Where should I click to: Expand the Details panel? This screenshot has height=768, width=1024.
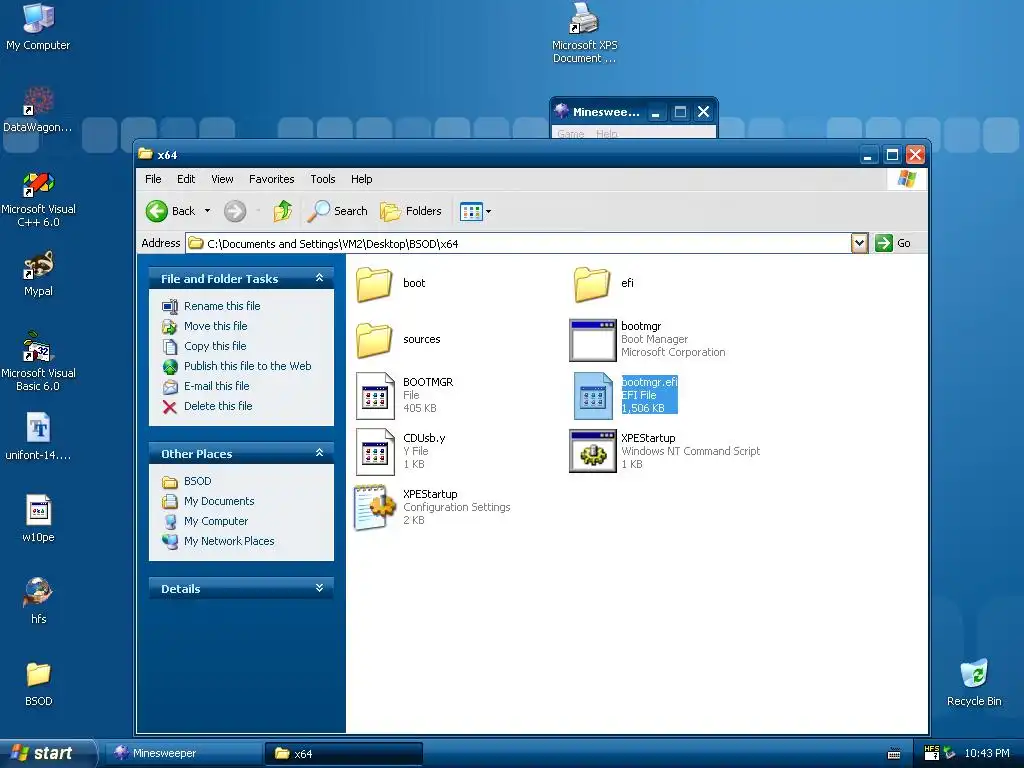click(x=319, y=588)
